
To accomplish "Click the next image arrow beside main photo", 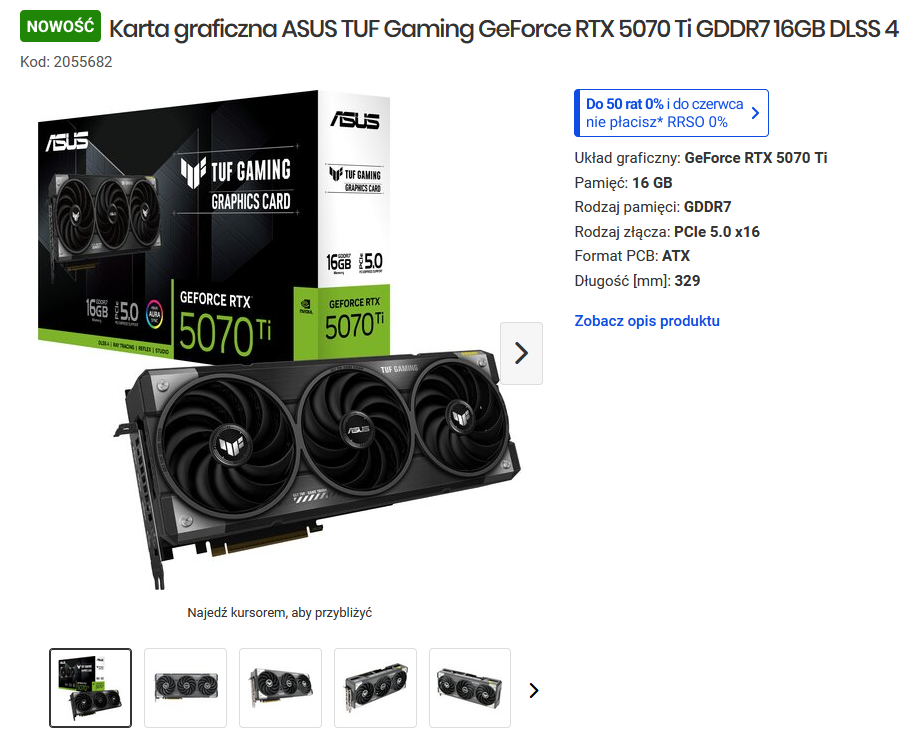I will [521, 353].
